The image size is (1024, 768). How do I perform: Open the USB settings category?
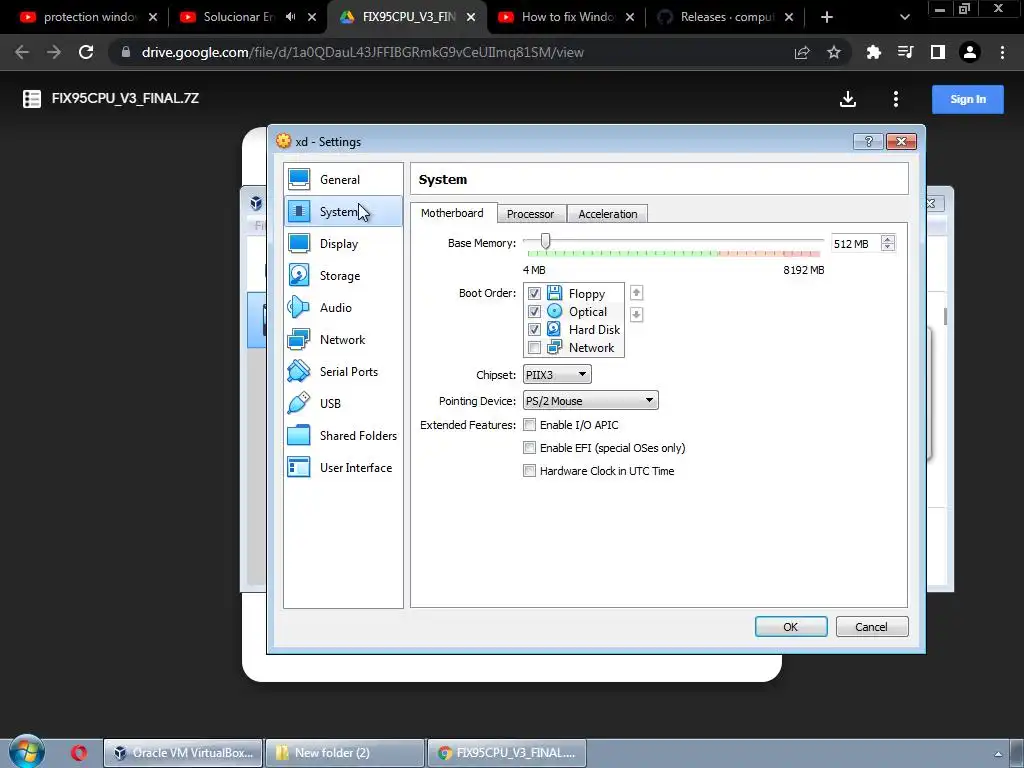(x=343, y=404)
